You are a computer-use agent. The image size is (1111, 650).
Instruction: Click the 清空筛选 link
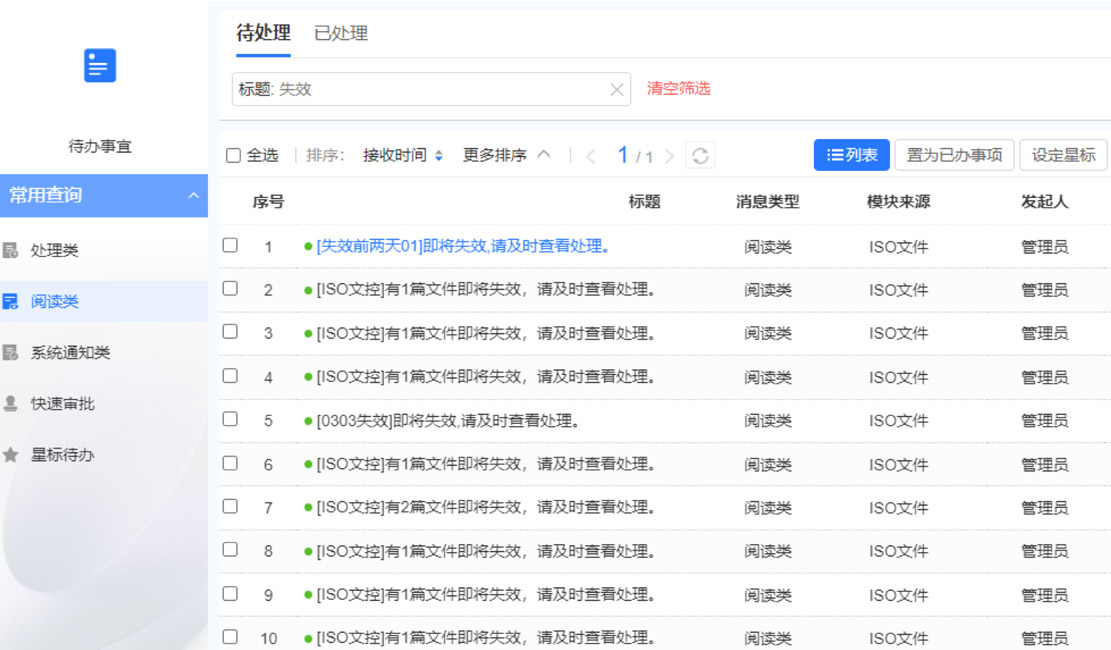678,88
